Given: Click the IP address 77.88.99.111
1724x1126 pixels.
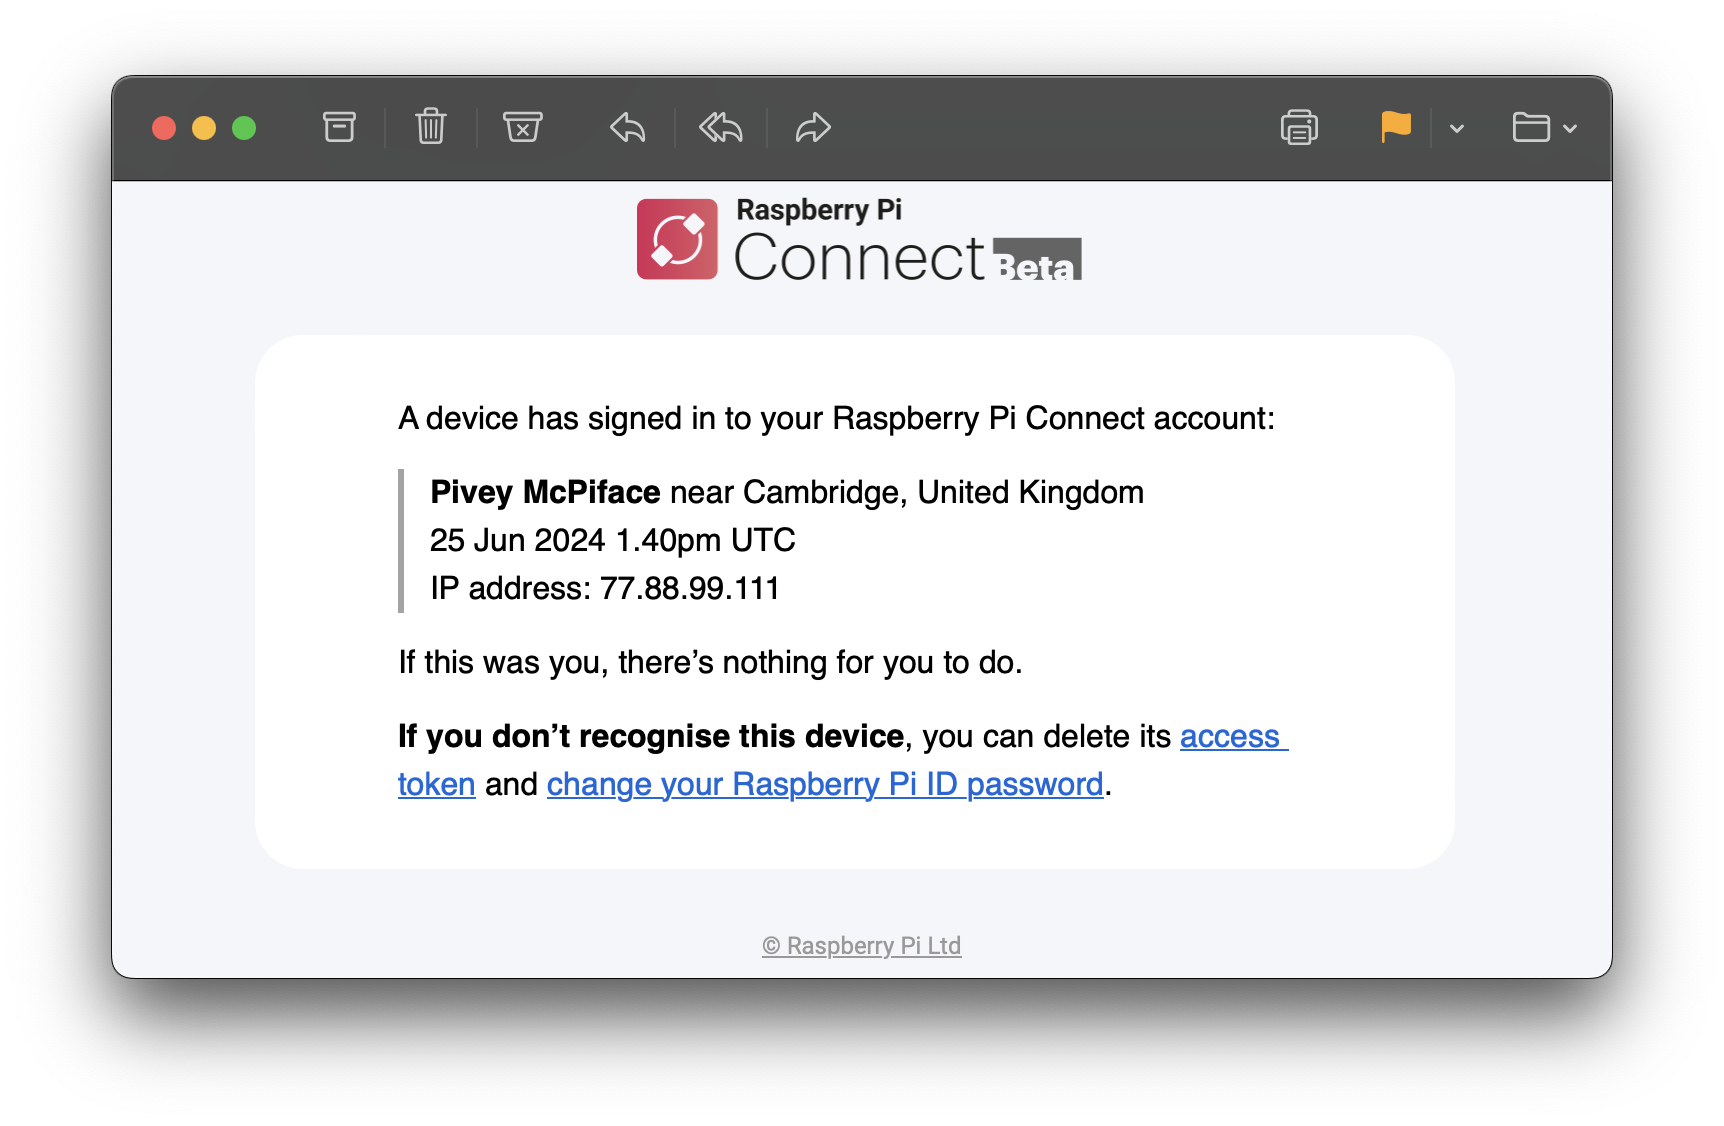Looking at the screenshot, I should [x=690, y=588].
